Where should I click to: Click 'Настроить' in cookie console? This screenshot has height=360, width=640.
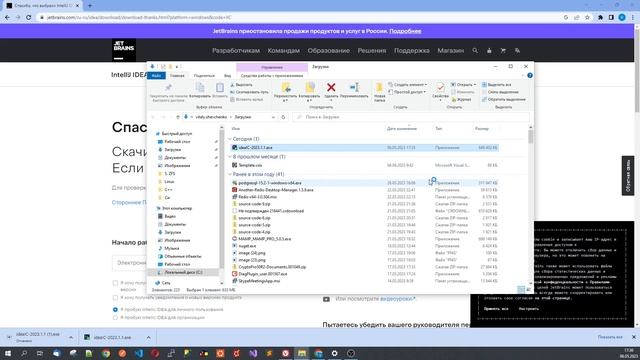tap(529, 309)
